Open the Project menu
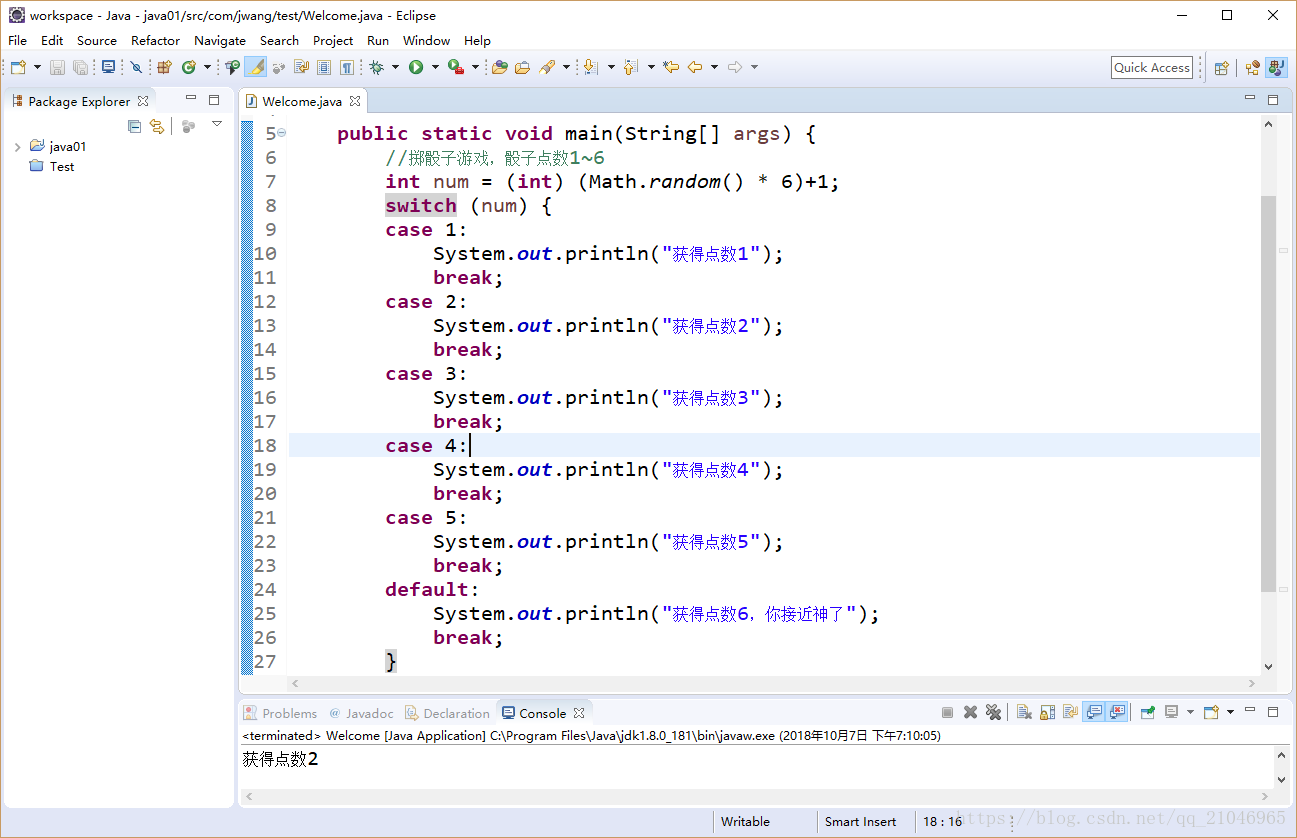 point(333,40)
